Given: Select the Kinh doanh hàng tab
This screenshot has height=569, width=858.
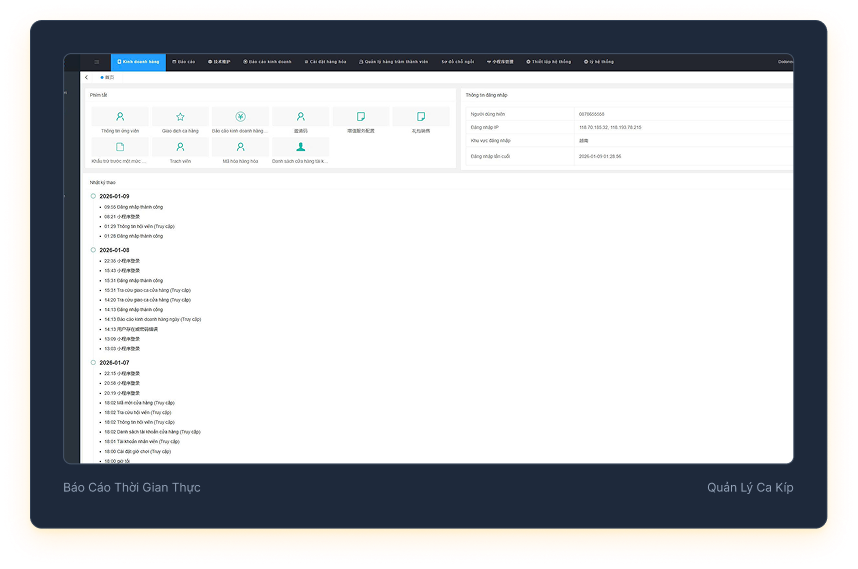Looking at the screenshot, I should coord(138,62).
